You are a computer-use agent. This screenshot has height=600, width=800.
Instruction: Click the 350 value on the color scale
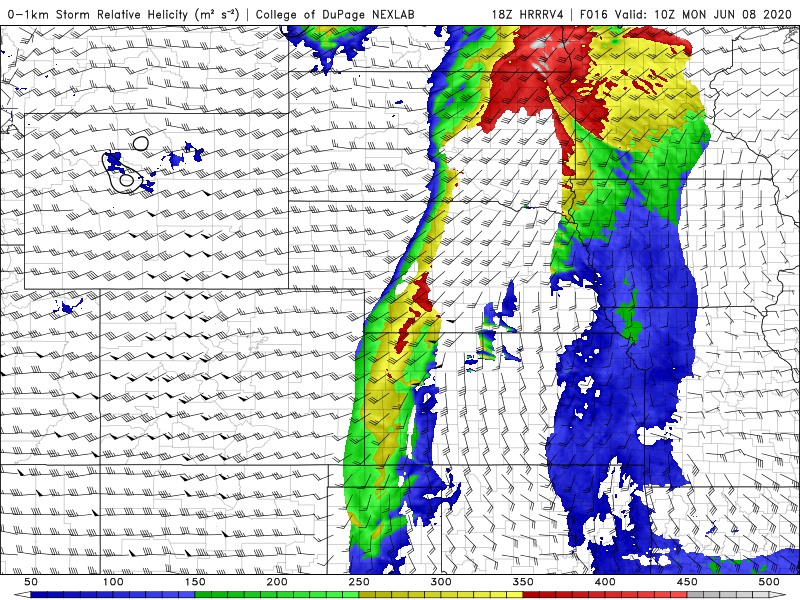tap(523, 582)
